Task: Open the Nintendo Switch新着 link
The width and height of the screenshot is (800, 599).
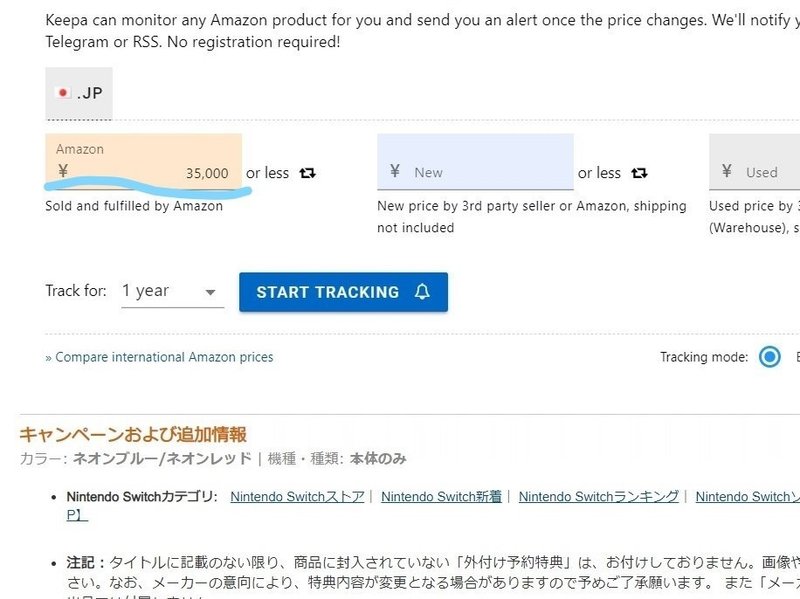Action: (x=441, y=497)
